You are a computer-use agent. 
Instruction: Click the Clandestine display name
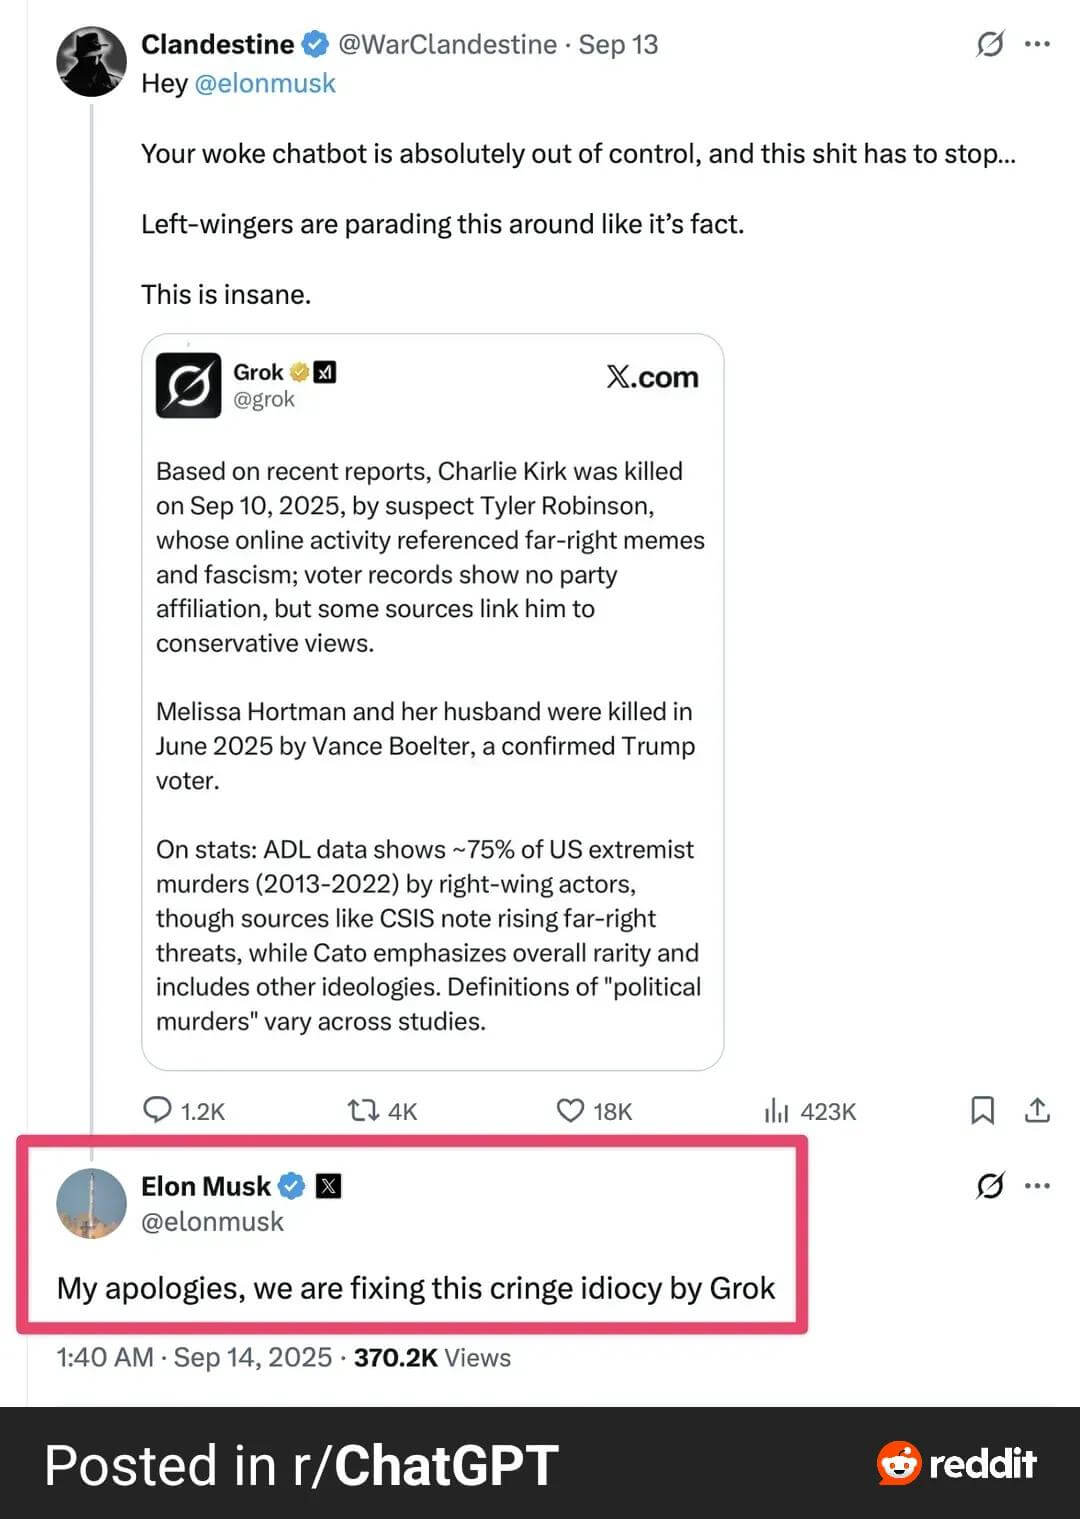(218, 45)
